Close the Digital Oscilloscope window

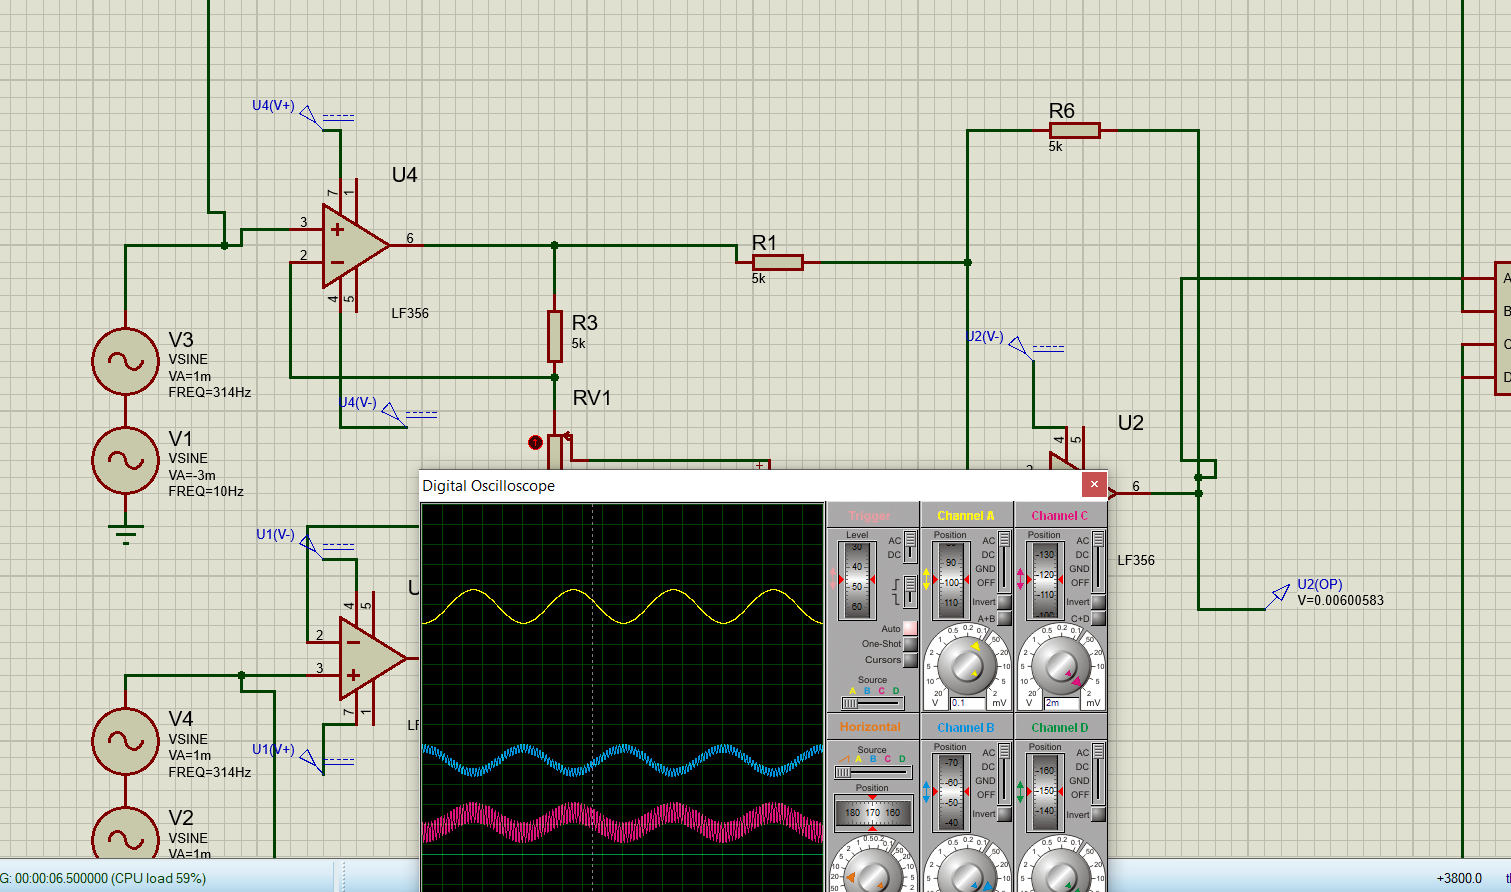tap(1094, 484)
